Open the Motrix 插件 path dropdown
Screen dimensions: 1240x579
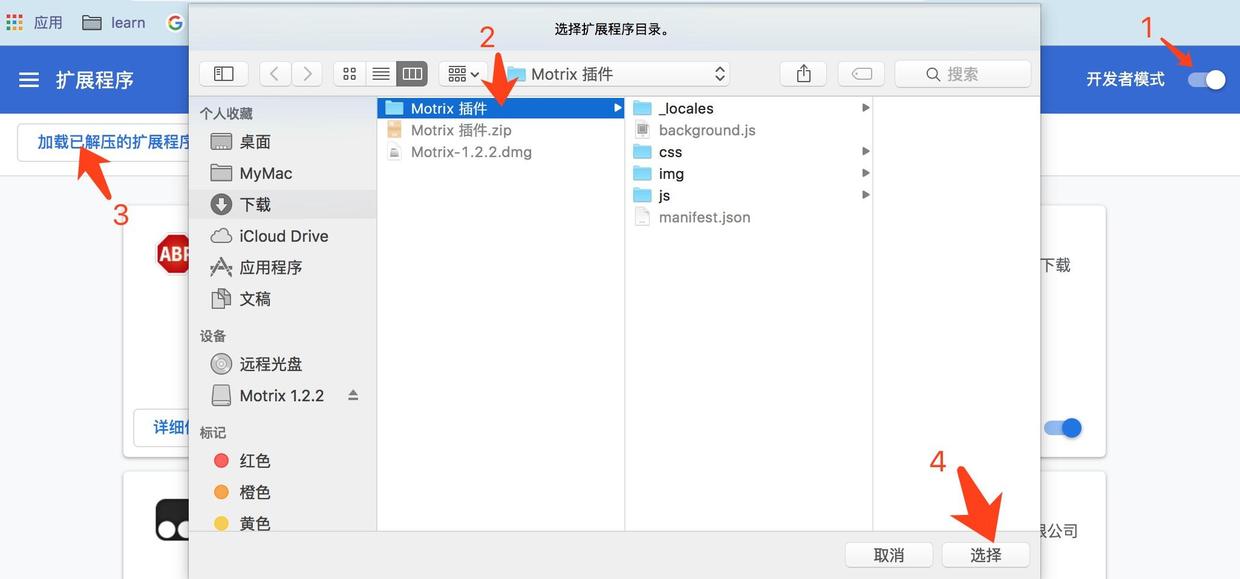point(615,74)
